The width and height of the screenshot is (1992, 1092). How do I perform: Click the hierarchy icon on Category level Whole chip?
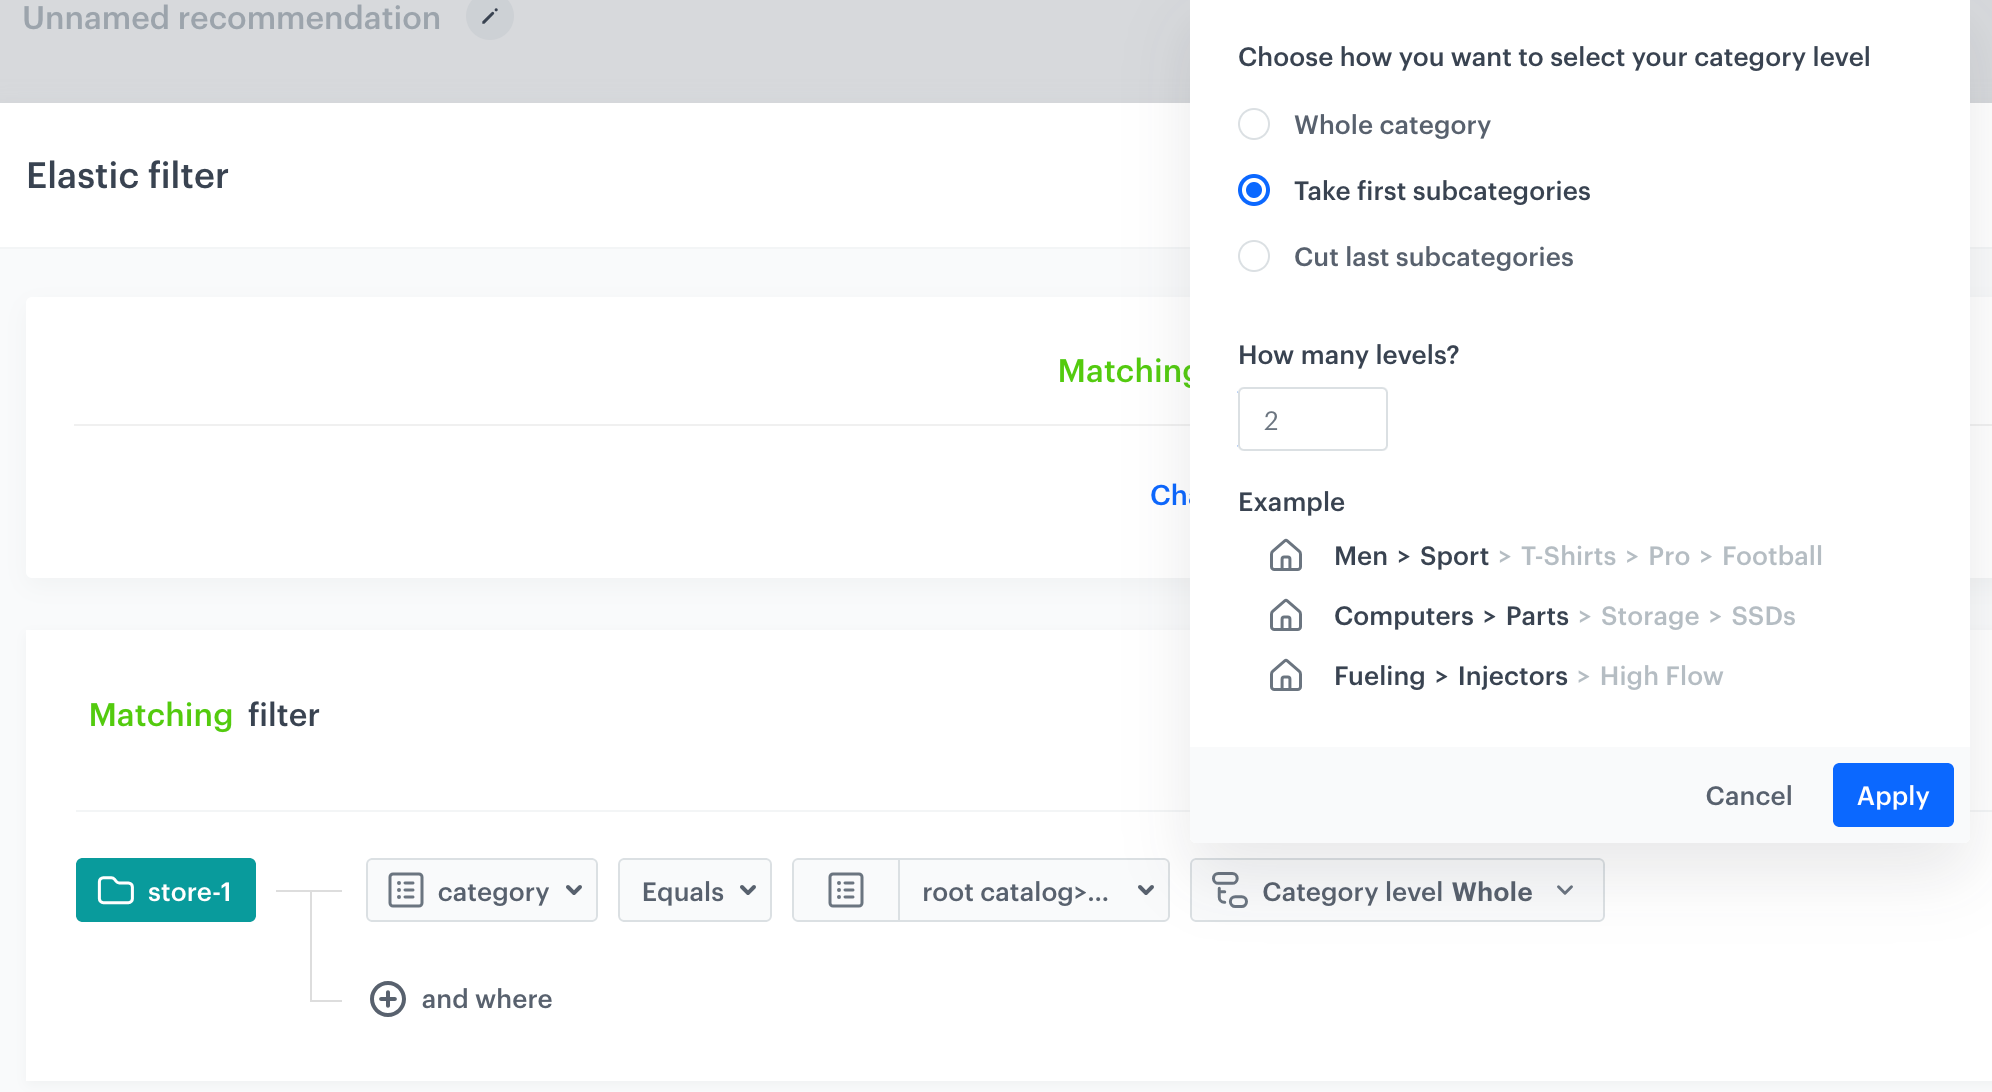coord(1231,890)
